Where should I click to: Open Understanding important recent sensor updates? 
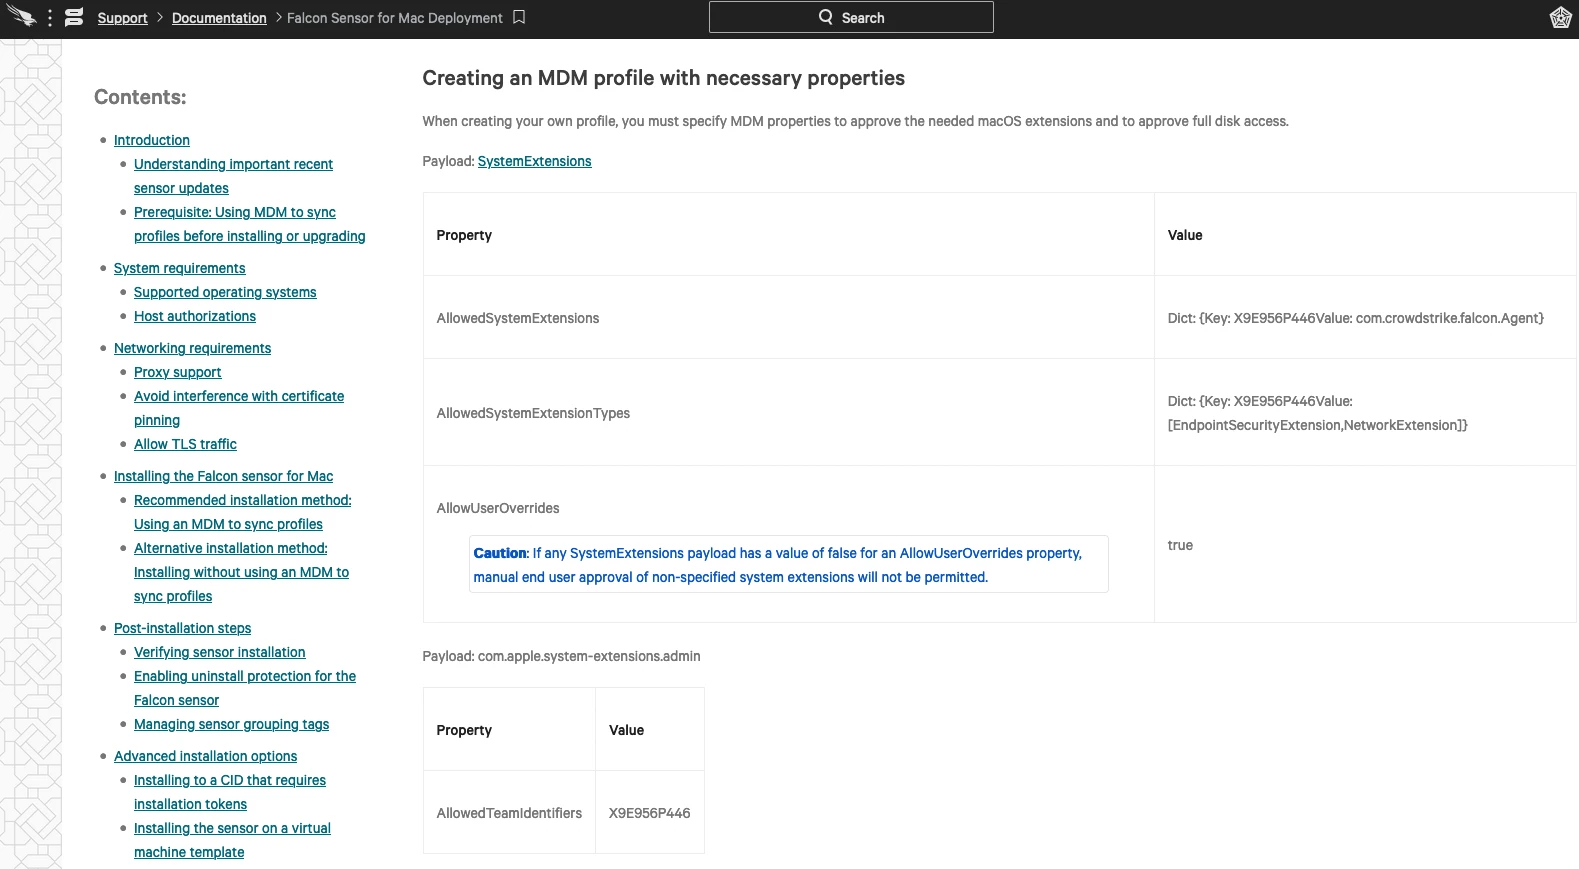[233, 176]
